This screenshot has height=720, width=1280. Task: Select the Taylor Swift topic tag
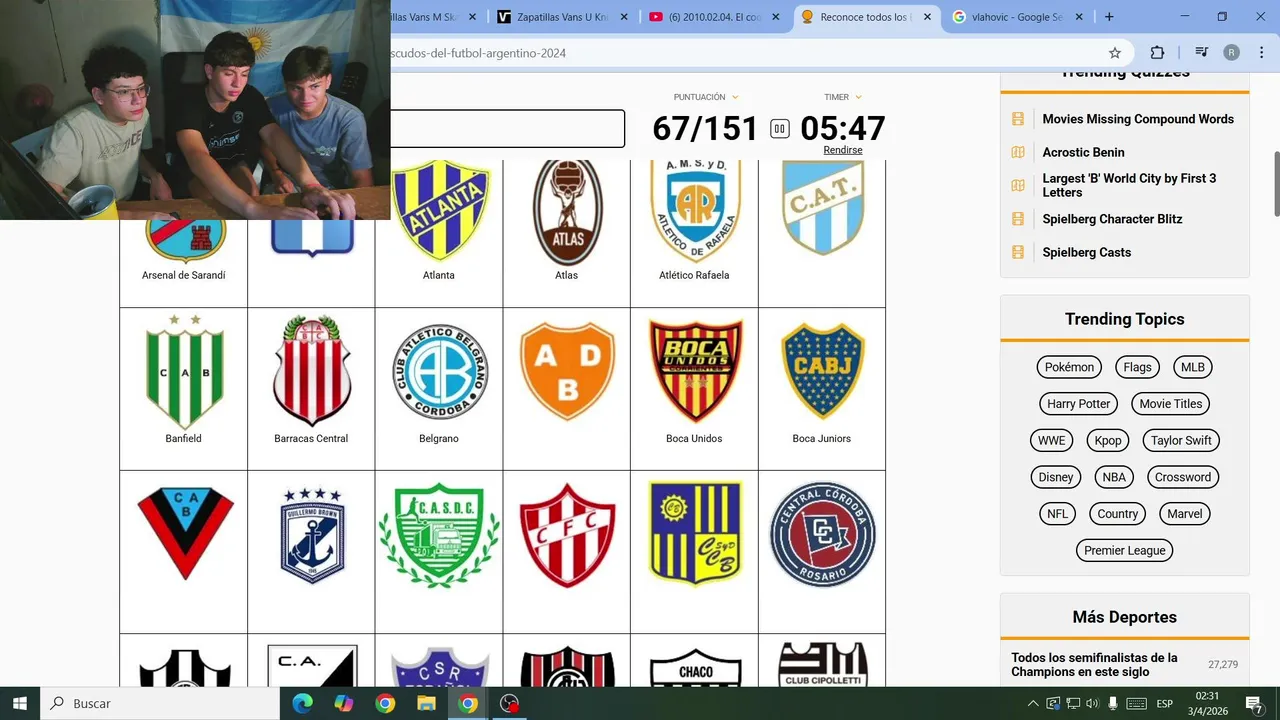click(x=1181, y=440)
